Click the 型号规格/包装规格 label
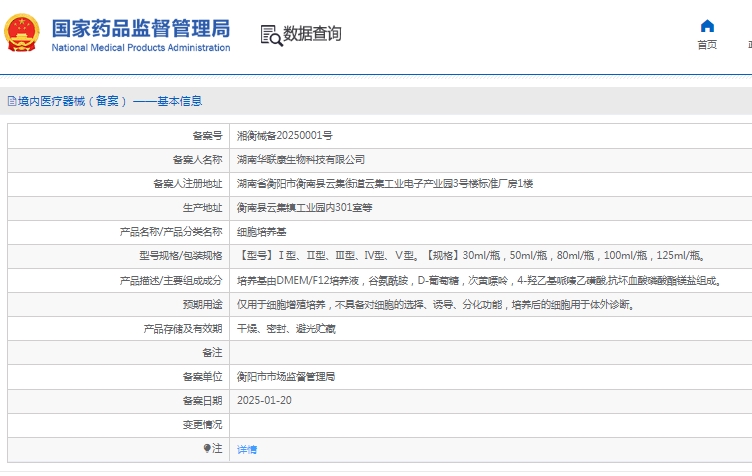Viewport: 752px width, 476px height. point(181,256)
